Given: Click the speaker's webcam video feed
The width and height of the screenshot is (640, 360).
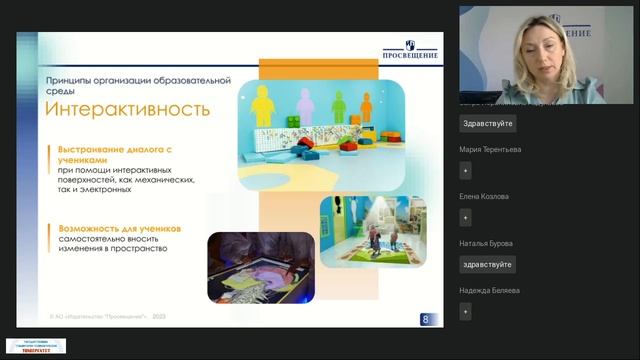Looking at the screenshot, I should pos(546,55).
